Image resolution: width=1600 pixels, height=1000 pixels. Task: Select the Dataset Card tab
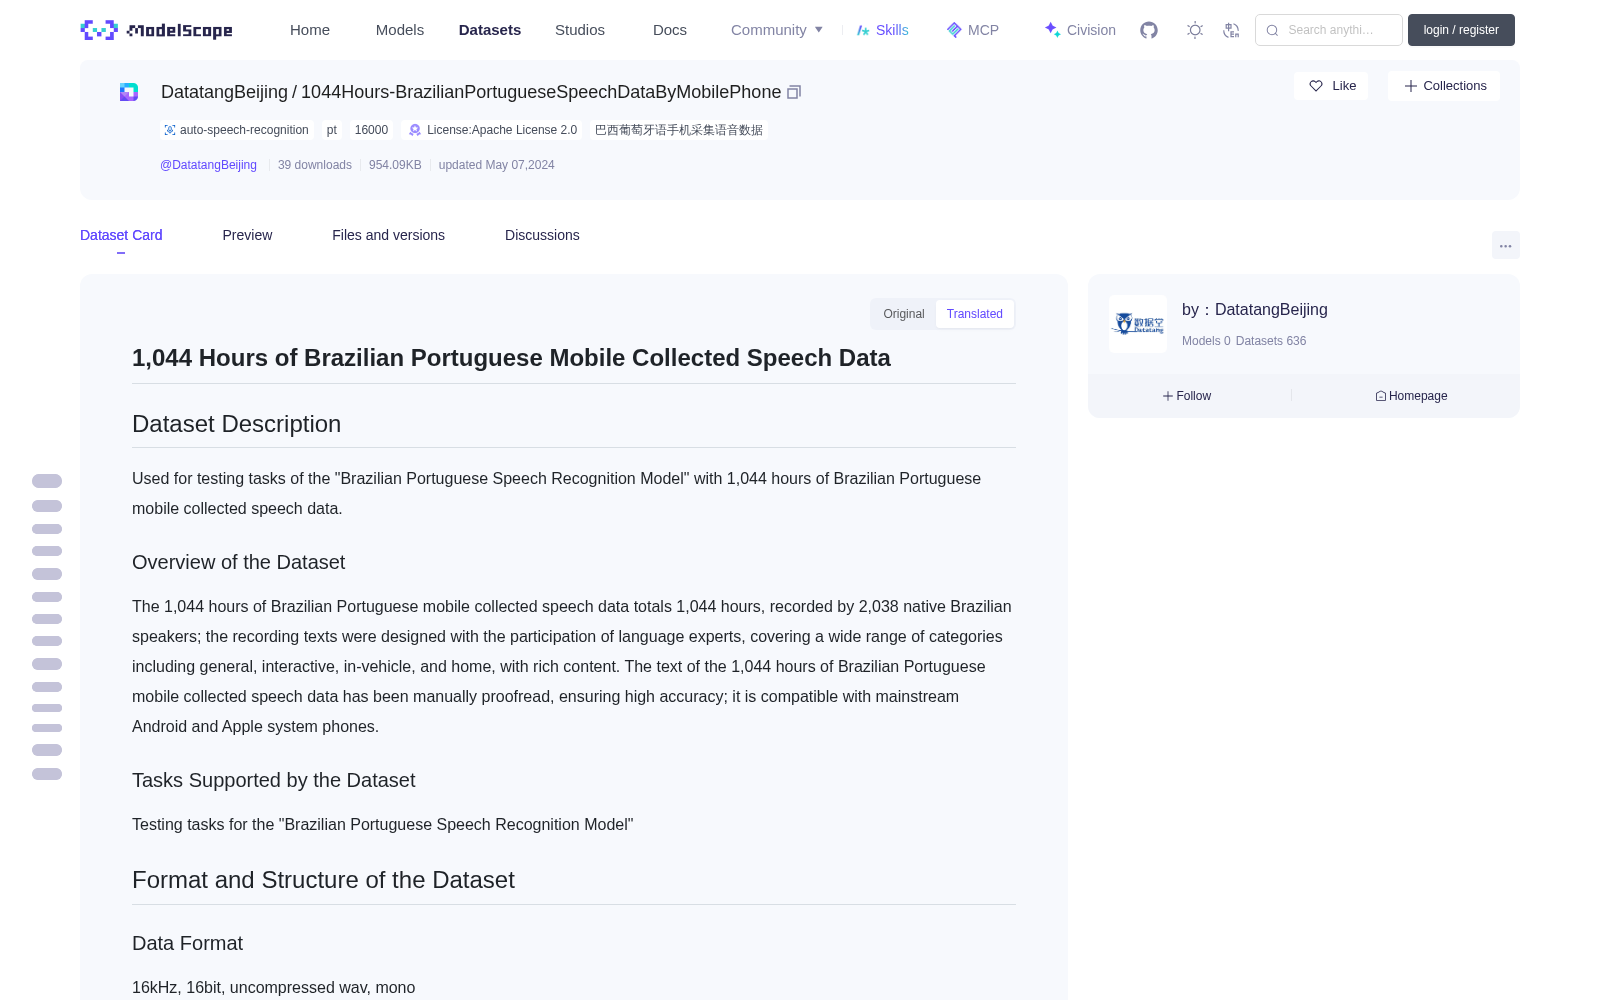tap(121, 235)
